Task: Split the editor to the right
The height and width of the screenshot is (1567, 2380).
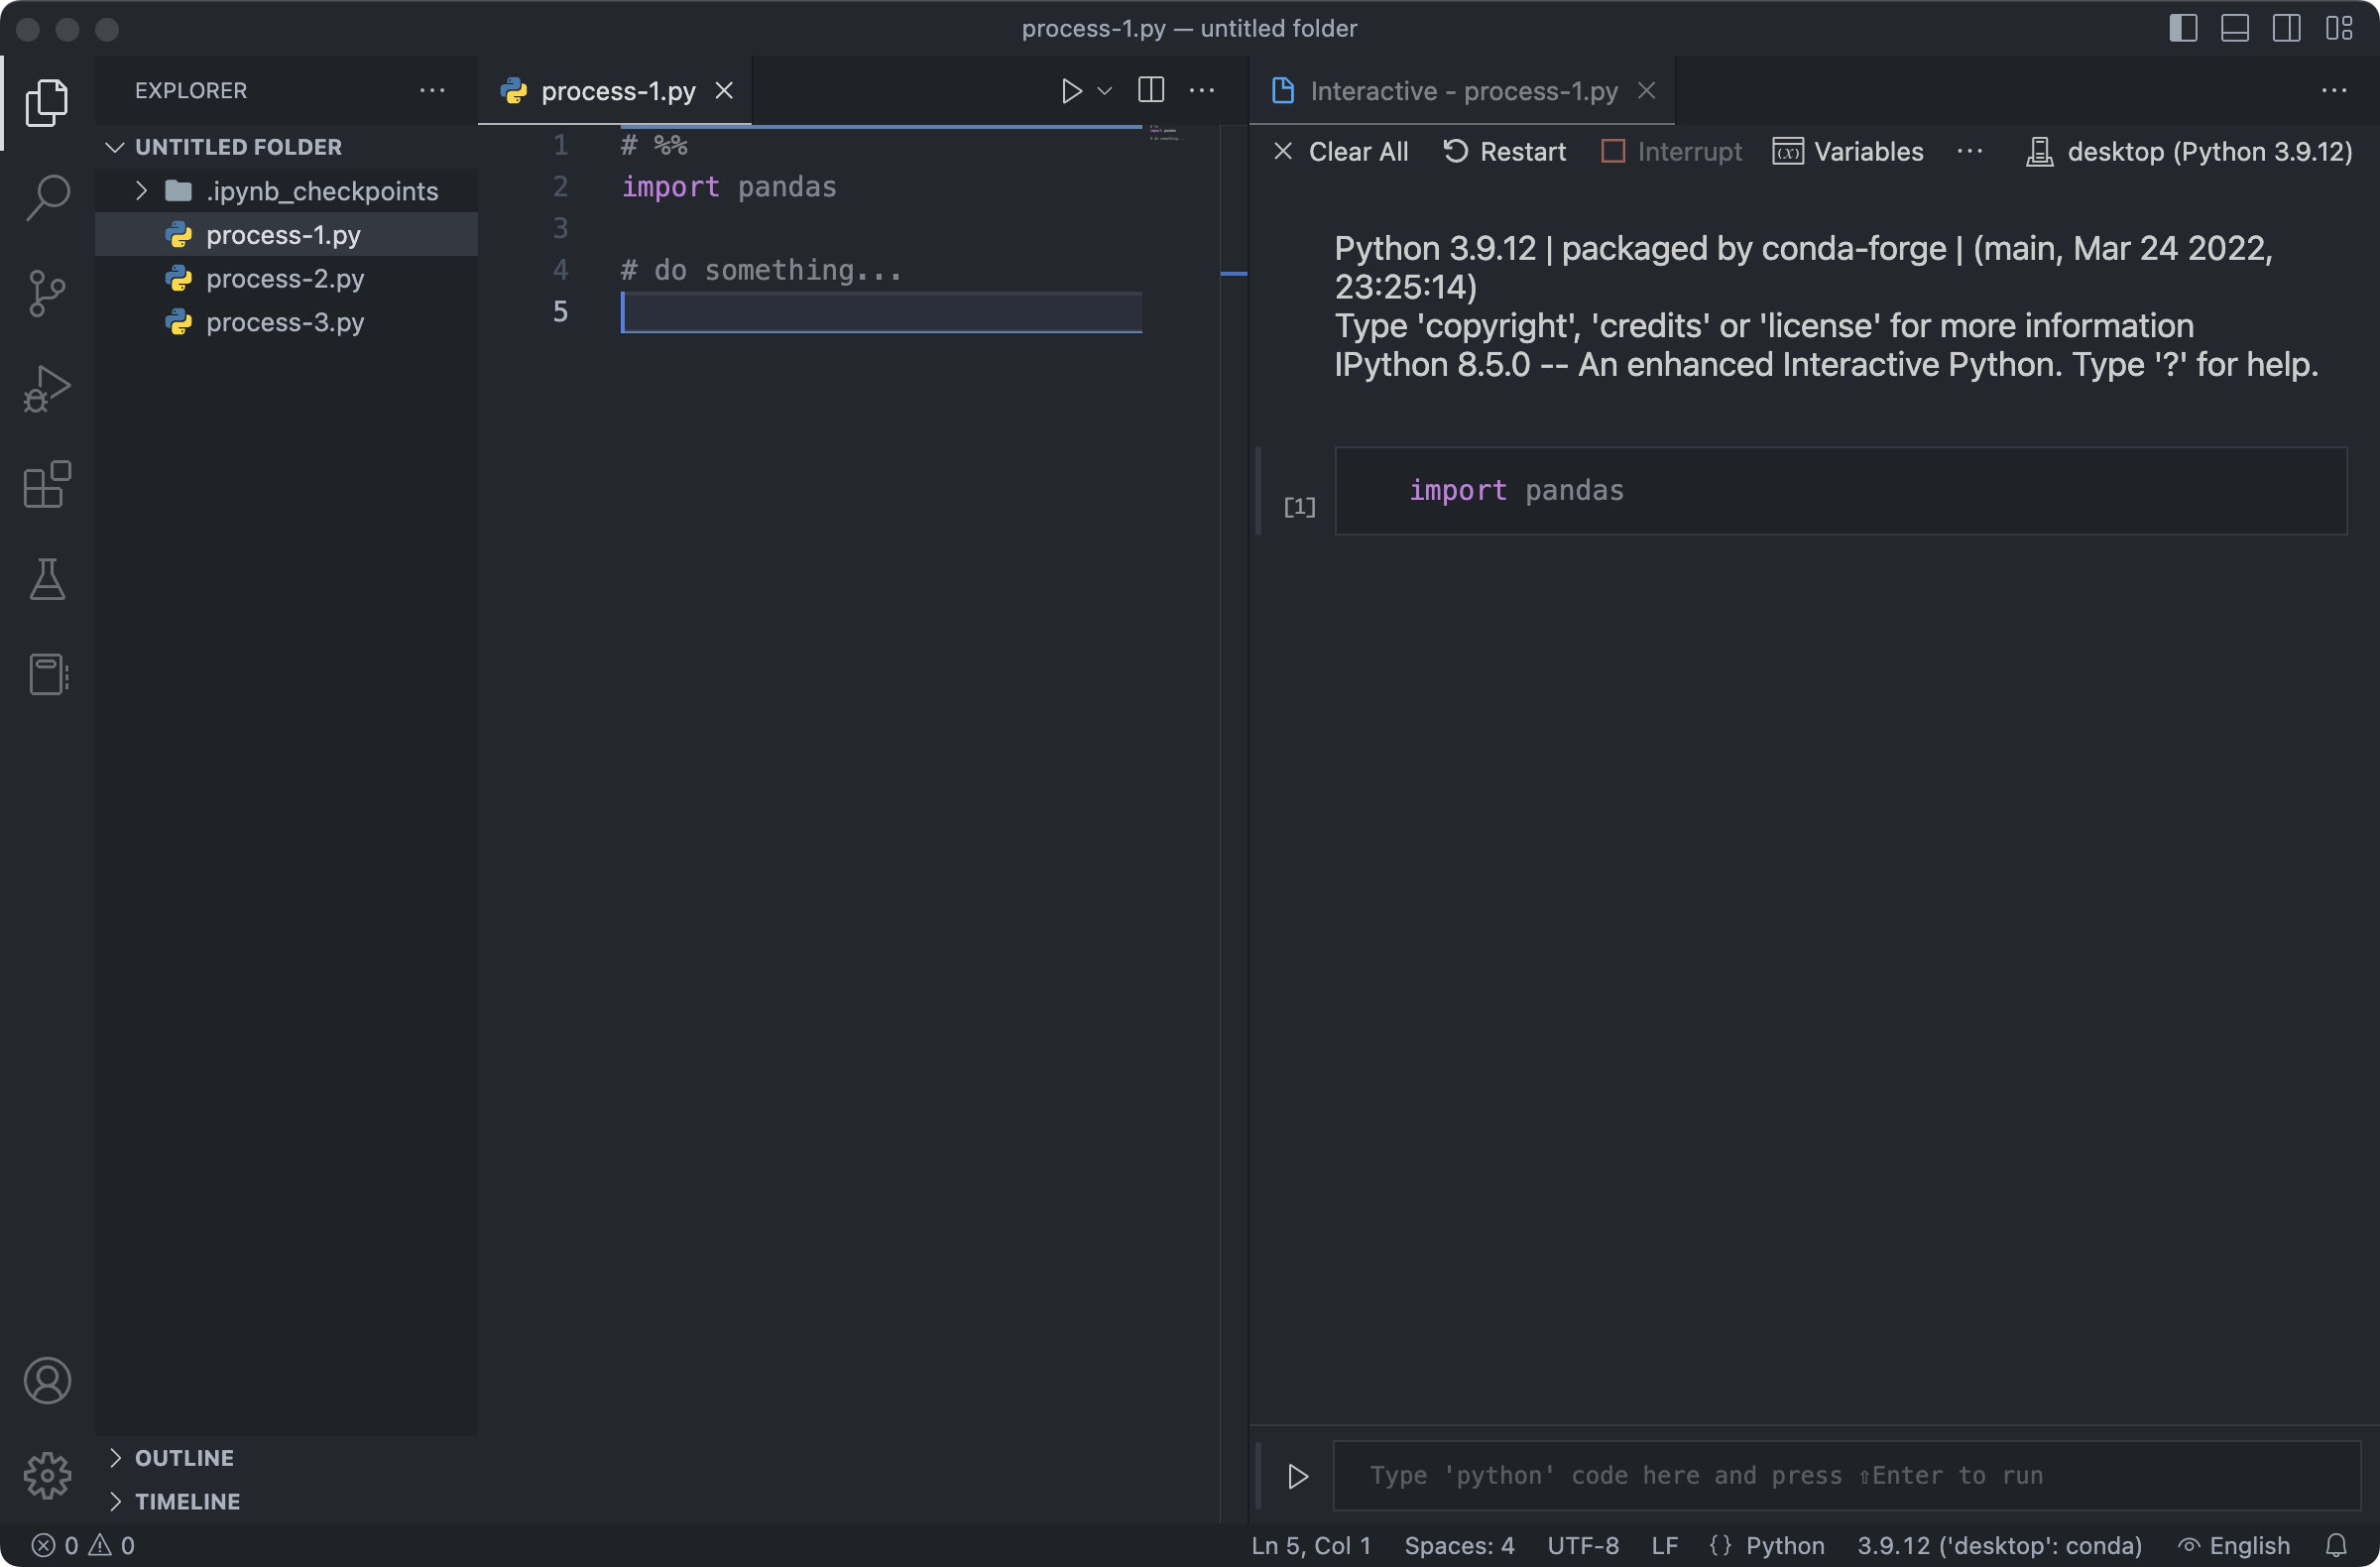Action: [1151, 91]
